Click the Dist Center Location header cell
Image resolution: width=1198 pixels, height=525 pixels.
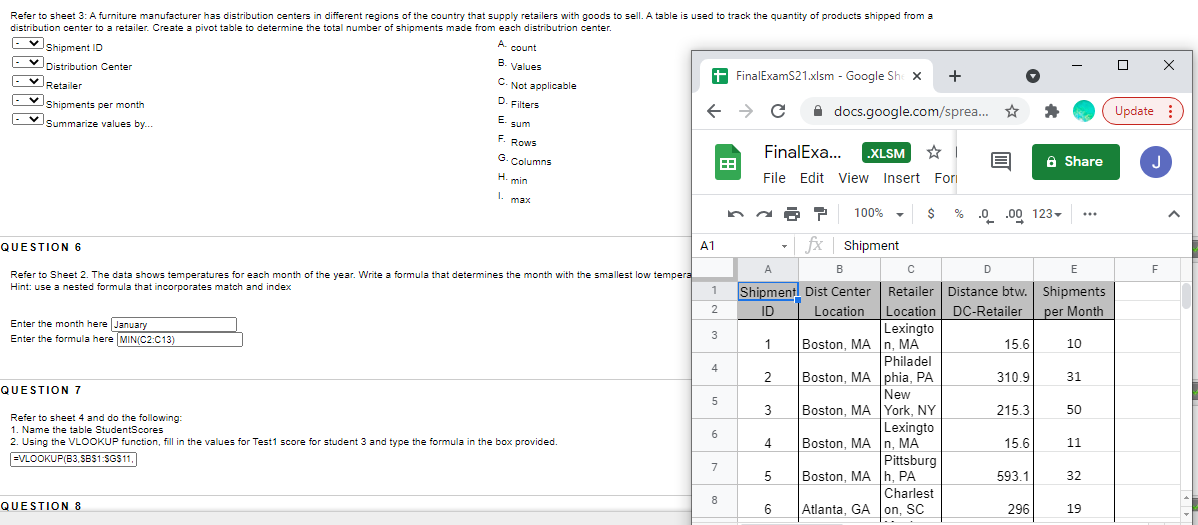839,301
